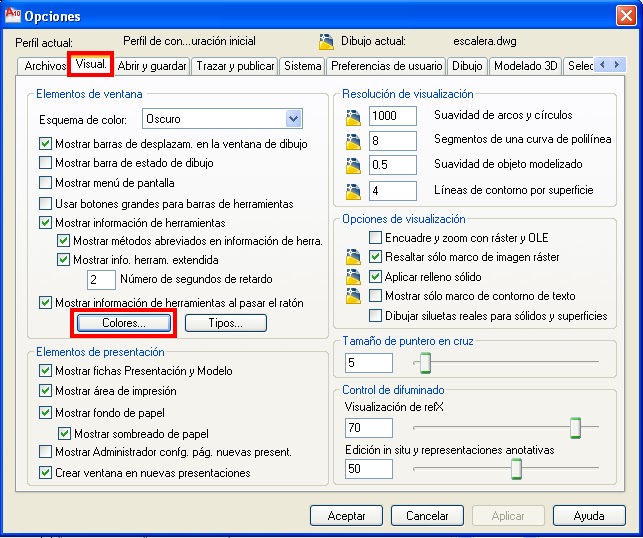Click the contour lines field showing 4
The width and height of the screenshot is (643, 538).
click(393, 191)
